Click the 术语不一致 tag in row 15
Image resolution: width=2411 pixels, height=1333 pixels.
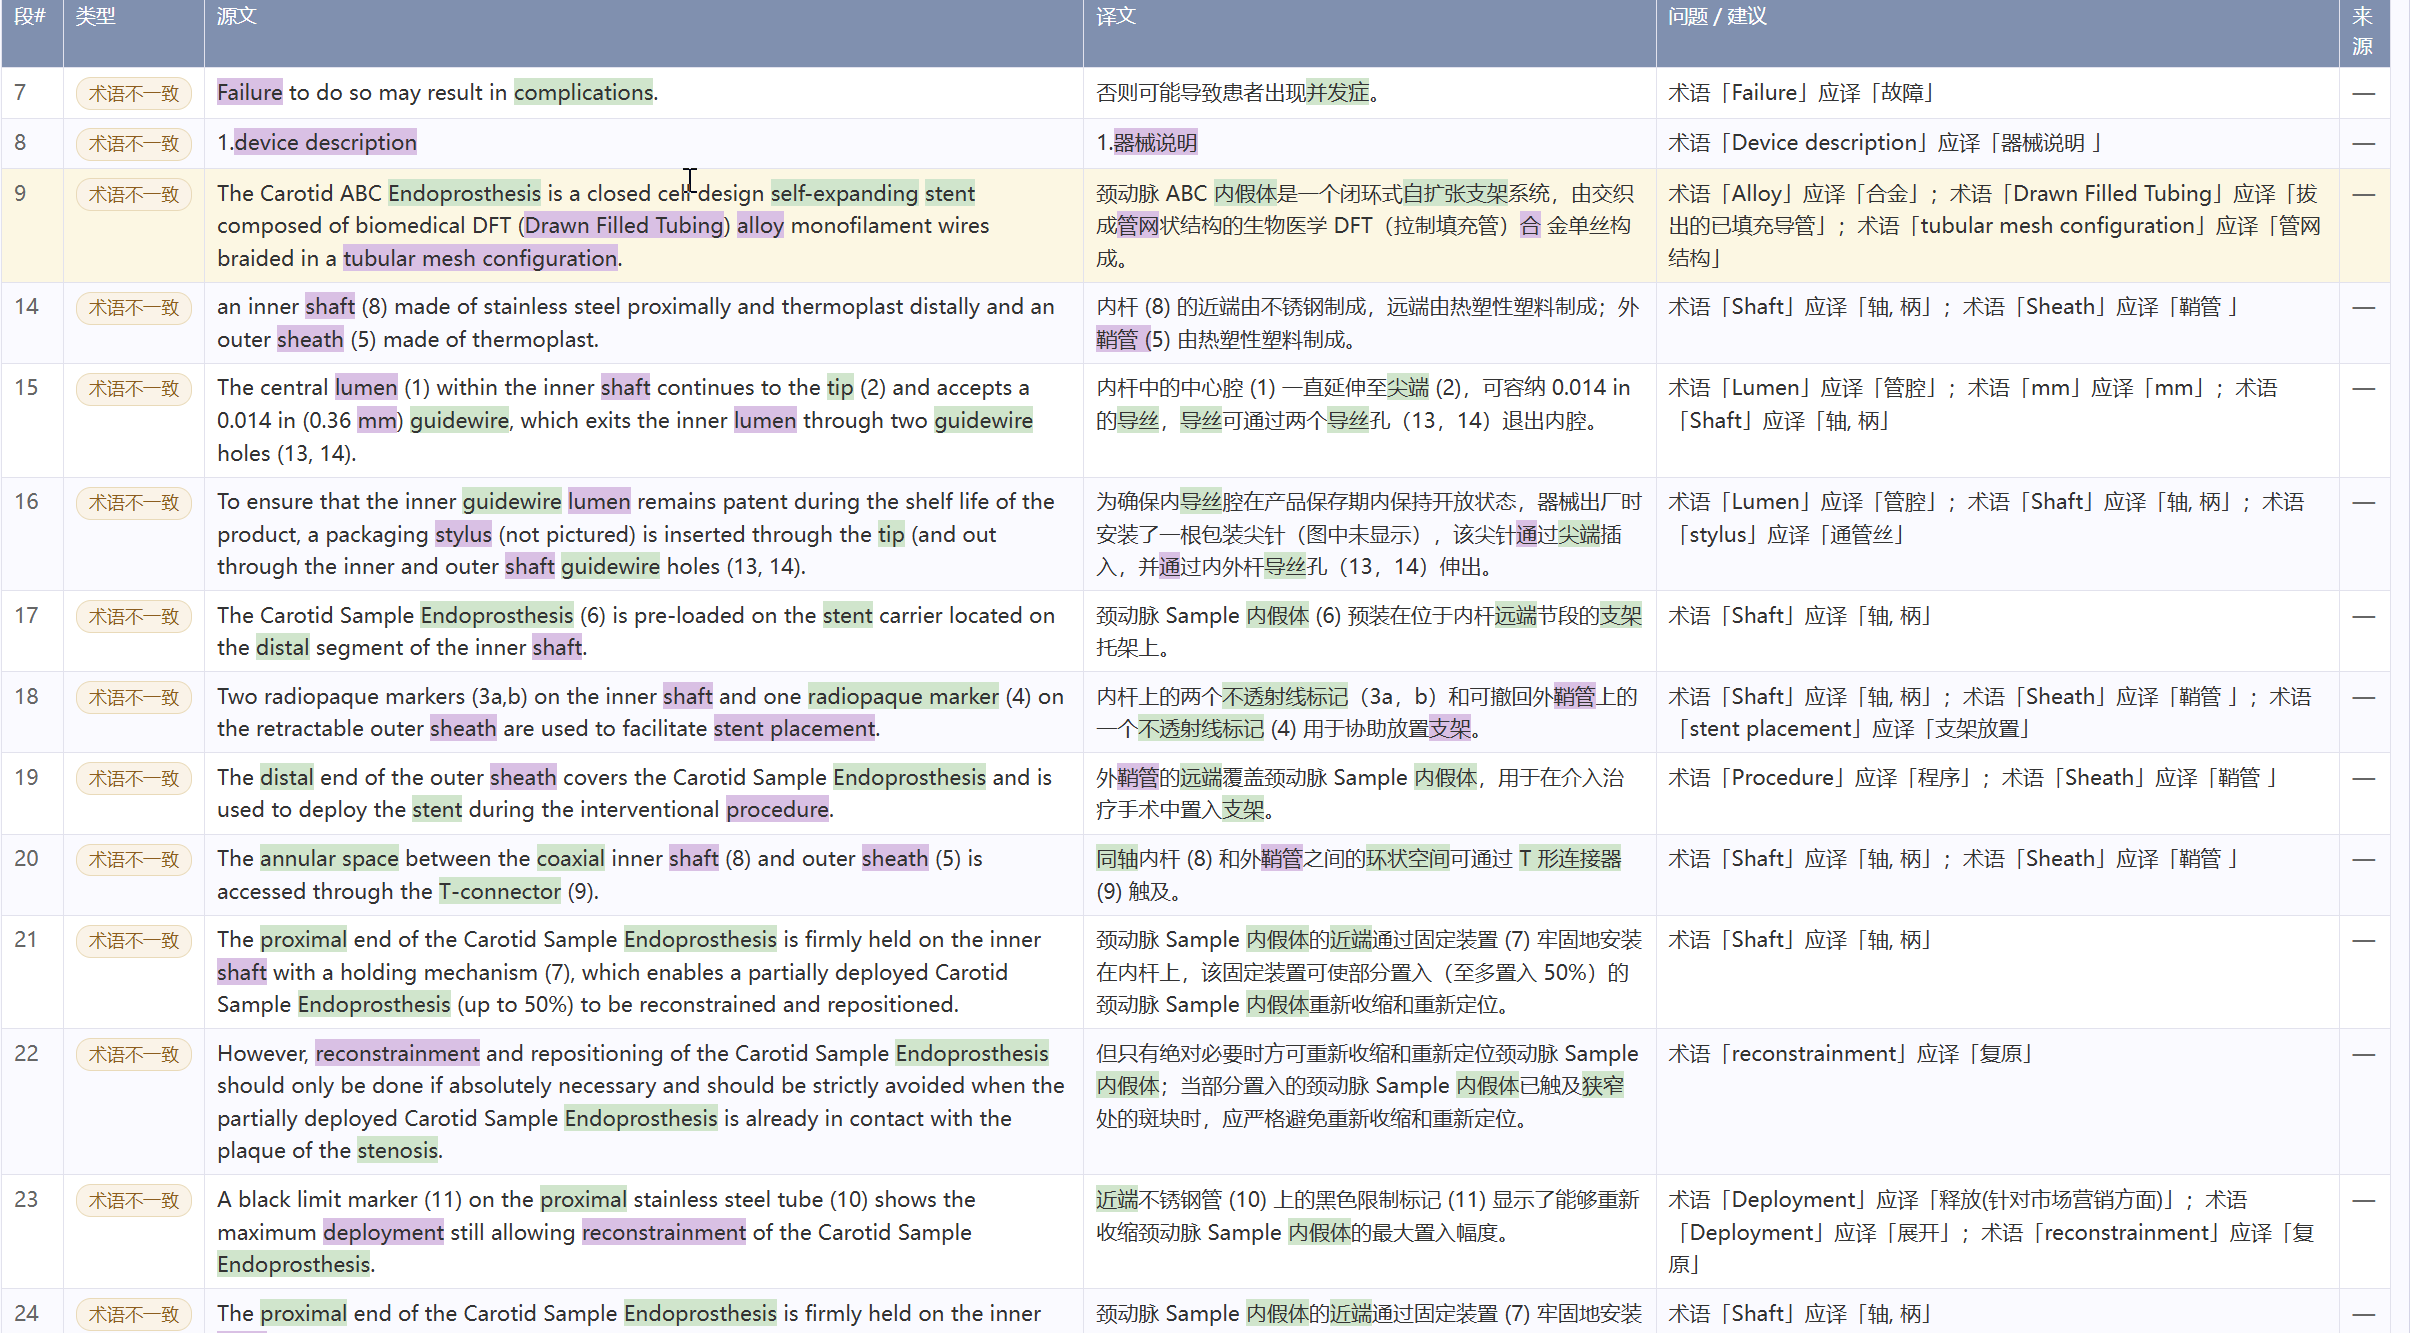coord(133,389)
